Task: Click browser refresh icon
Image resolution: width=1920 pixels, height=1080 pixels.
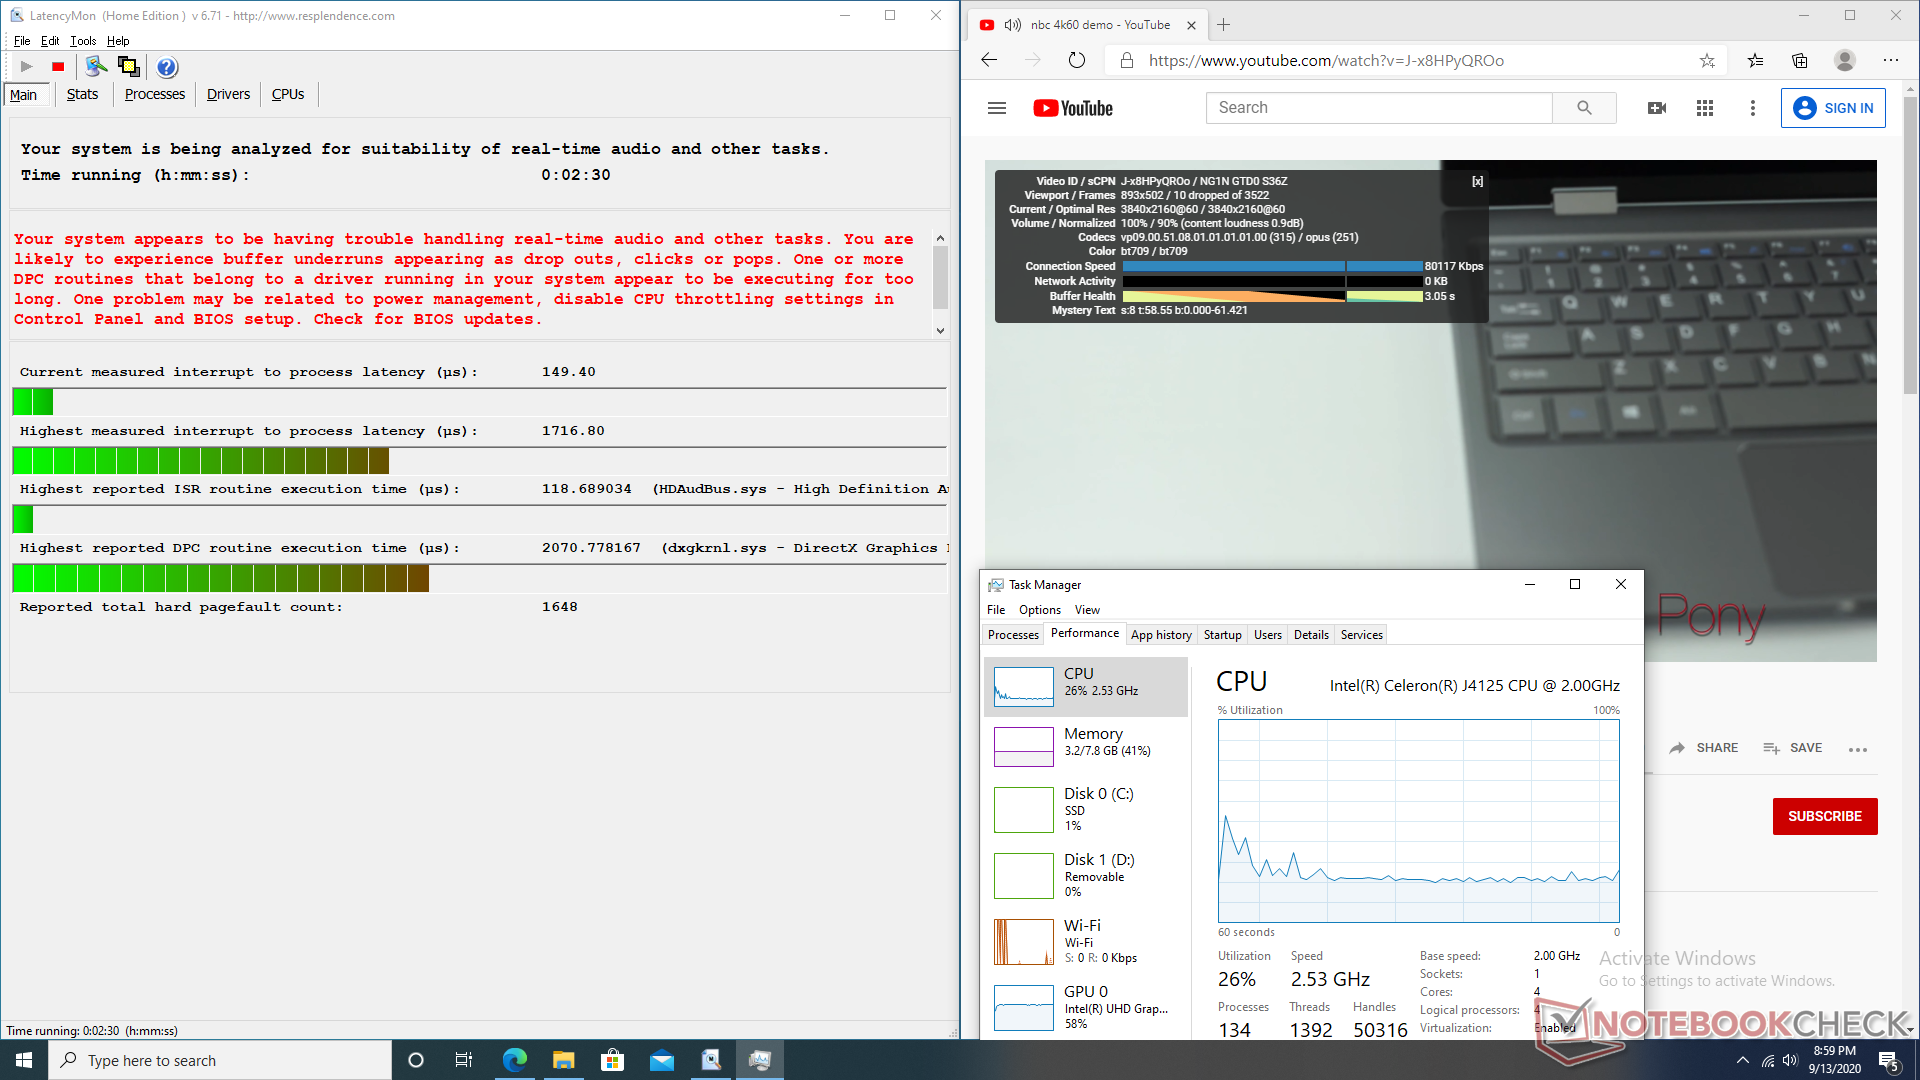Action: (1076, 60)
